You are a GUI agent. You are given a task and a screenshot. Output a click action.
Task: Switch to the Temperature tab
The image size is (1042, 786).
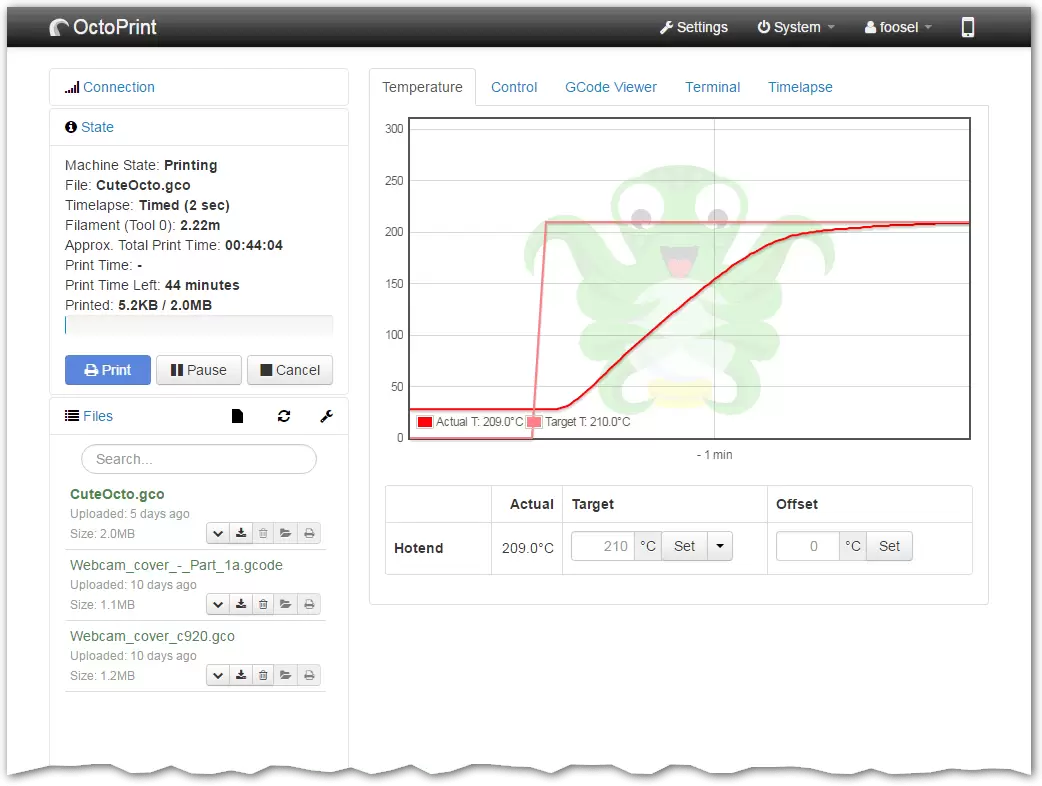click(x=422, y=87)
